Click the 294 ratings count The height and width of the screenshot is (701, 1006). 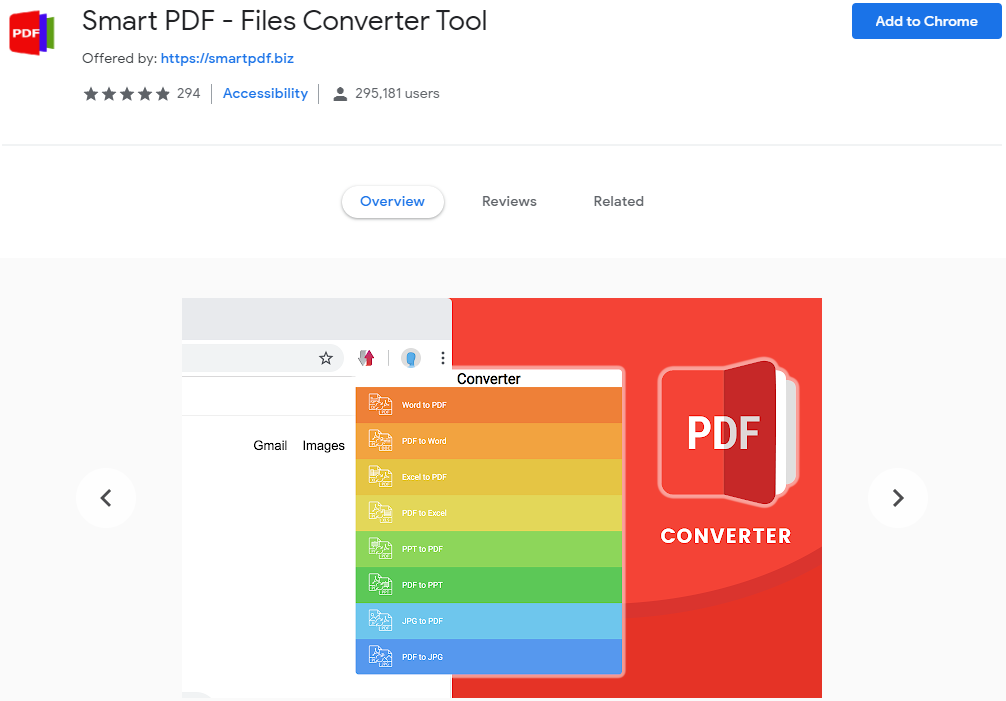(x=189, y=94)
